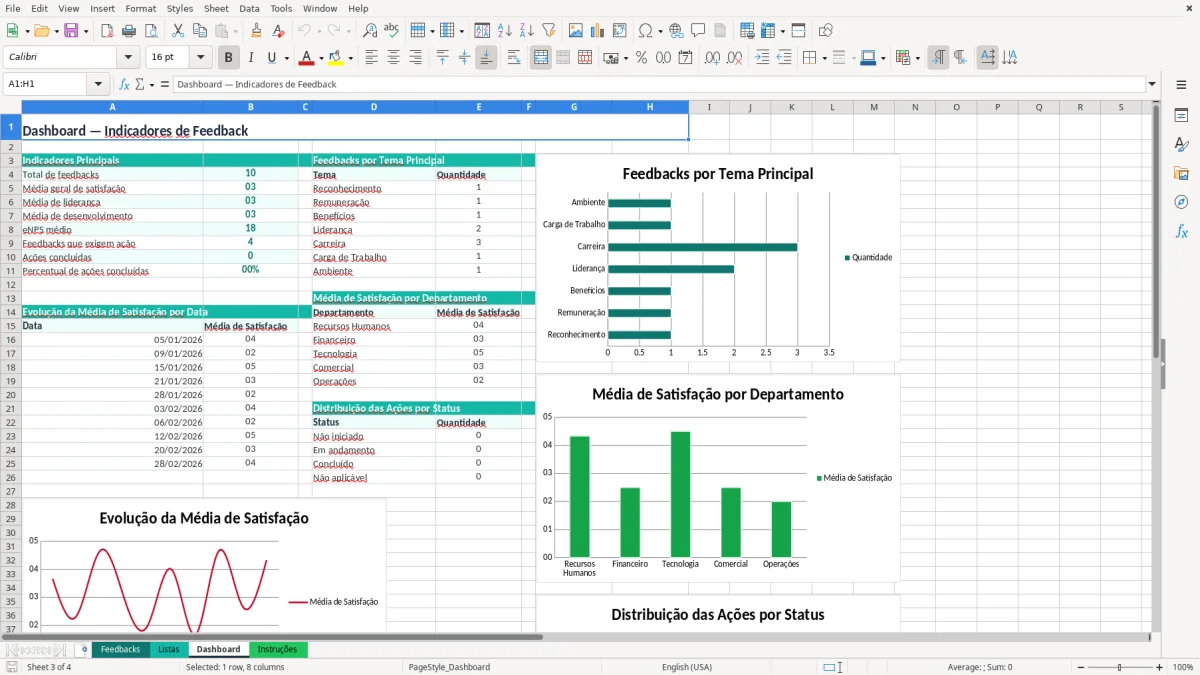
Task: Open the Styles menu
Action: coord(180,8)
